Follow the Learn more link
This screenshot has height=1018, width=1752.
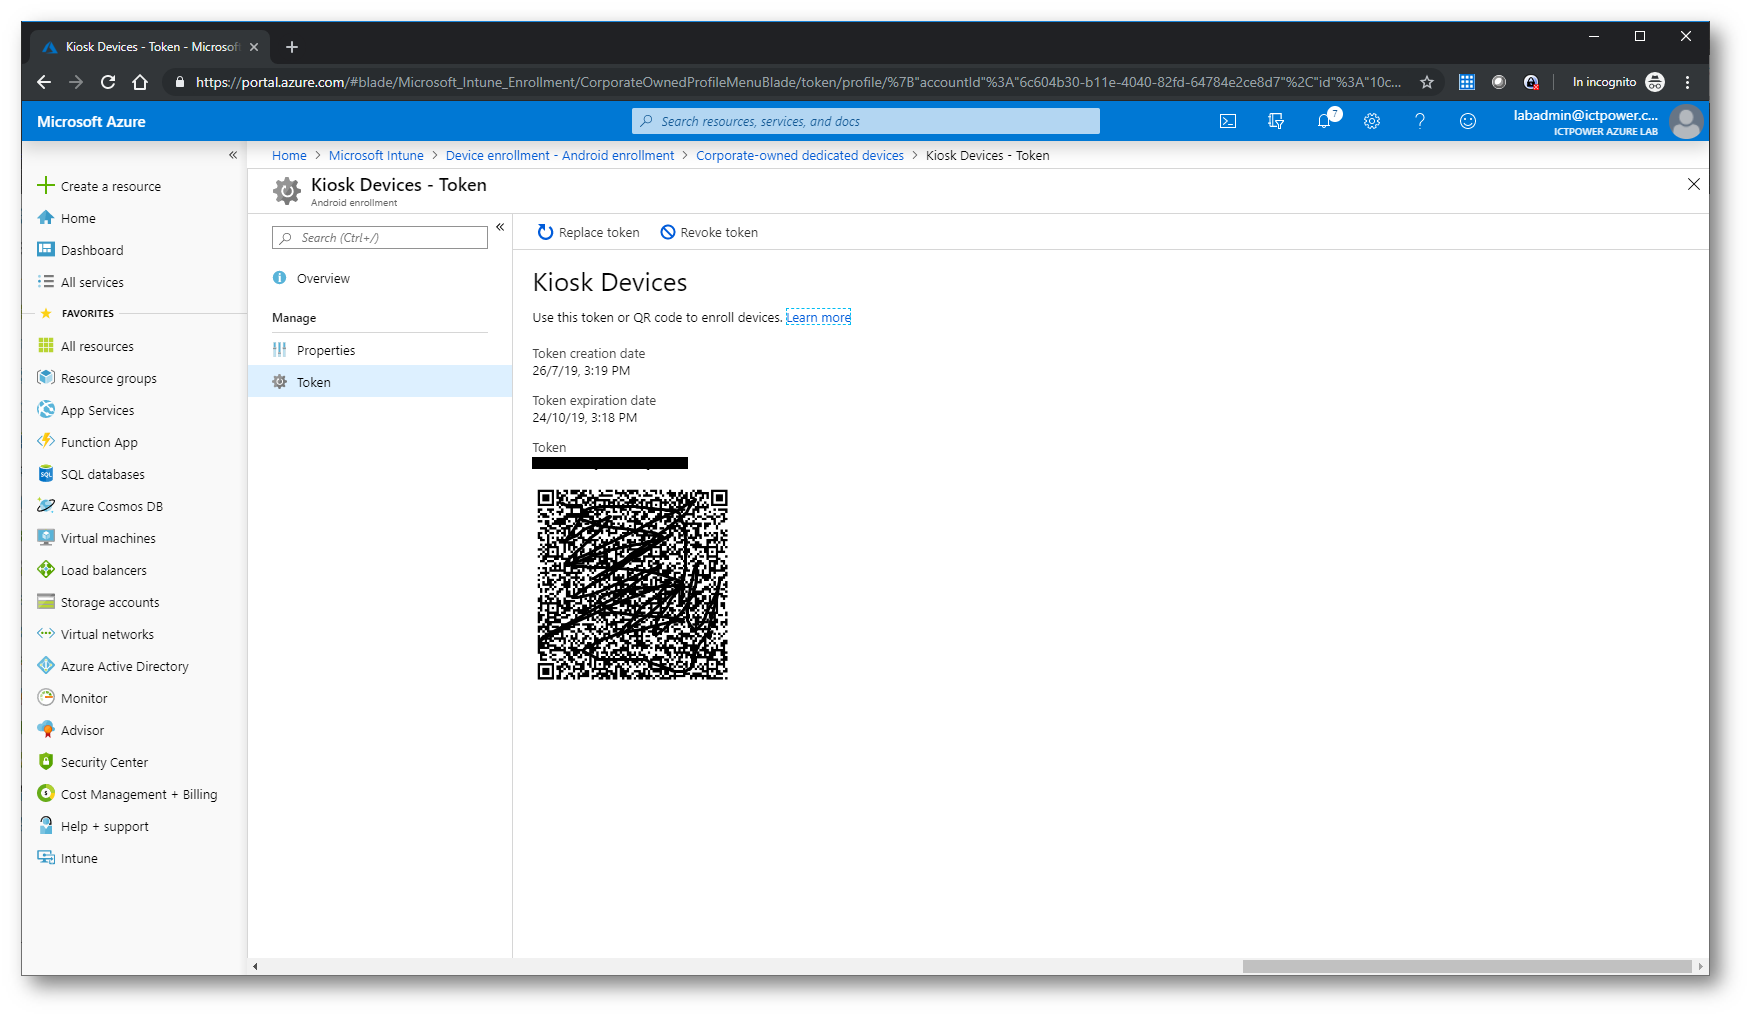tap(818, 317)
